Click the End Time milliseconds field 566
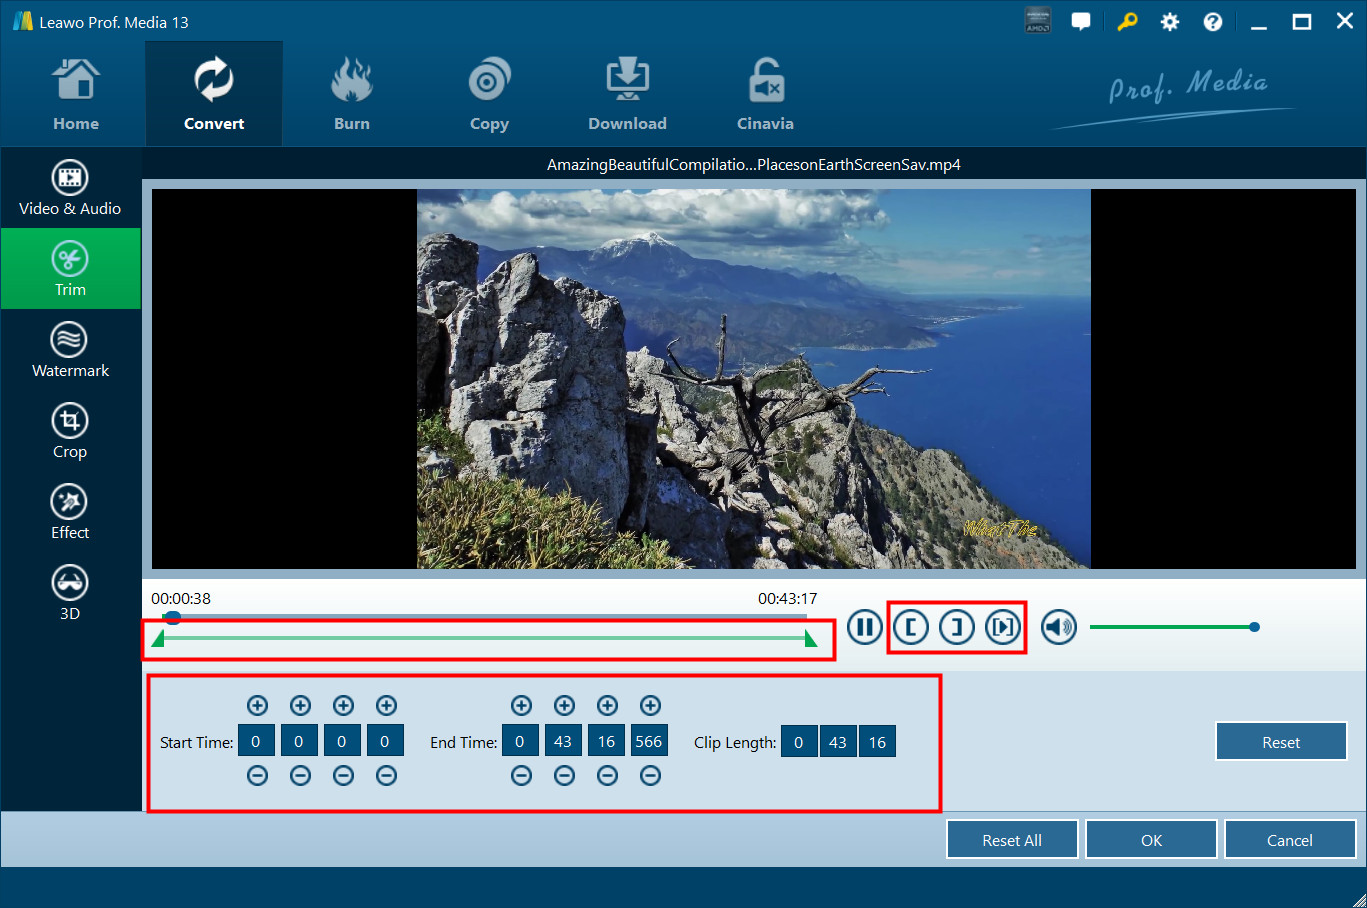 point(649,742)
